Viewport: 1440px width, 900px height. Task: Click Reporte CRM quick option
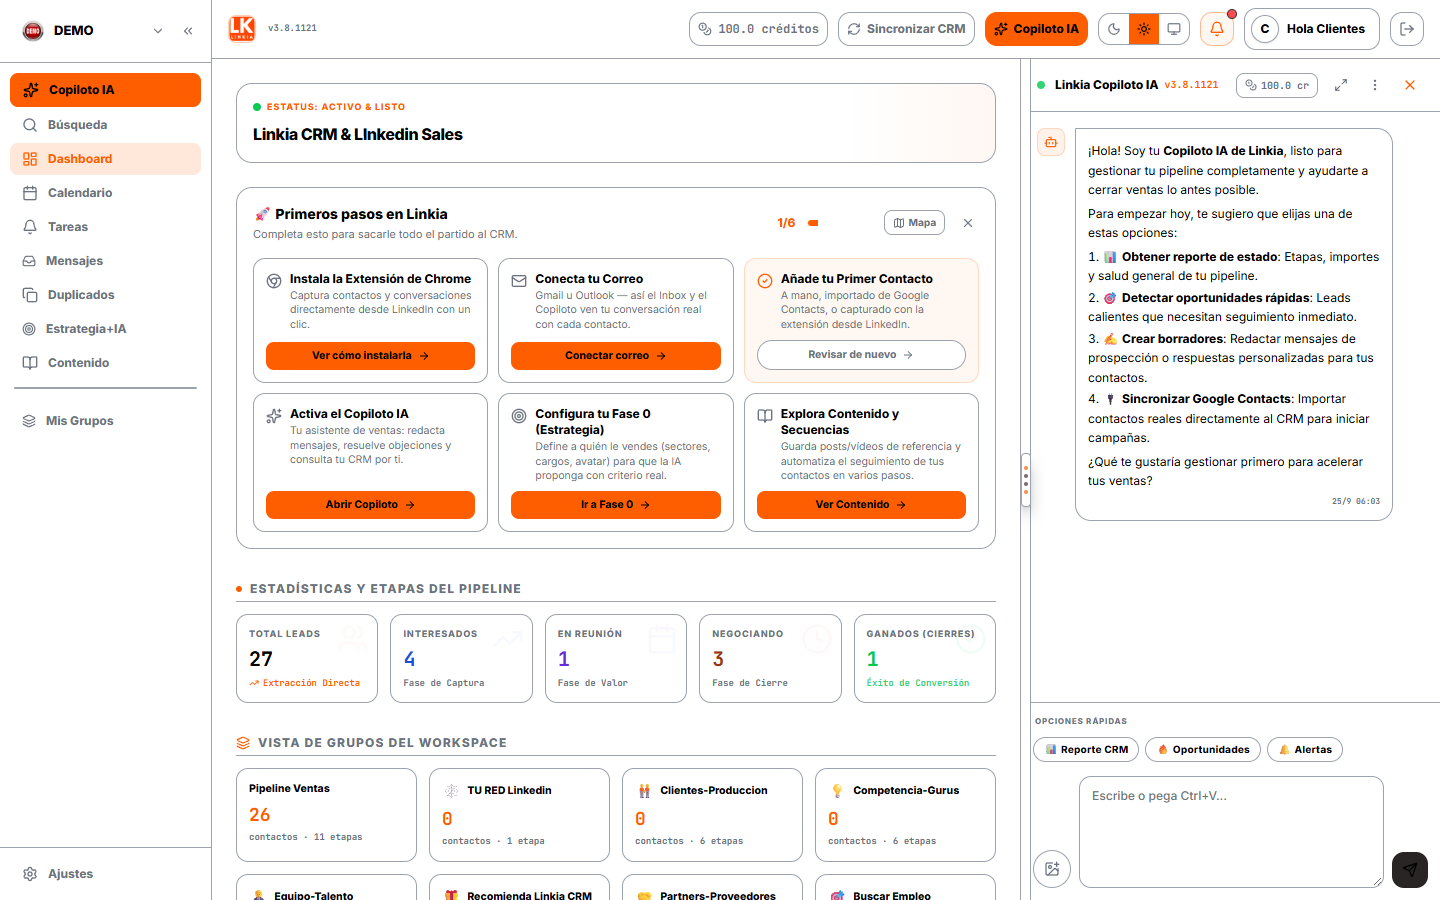(1086, 750)
